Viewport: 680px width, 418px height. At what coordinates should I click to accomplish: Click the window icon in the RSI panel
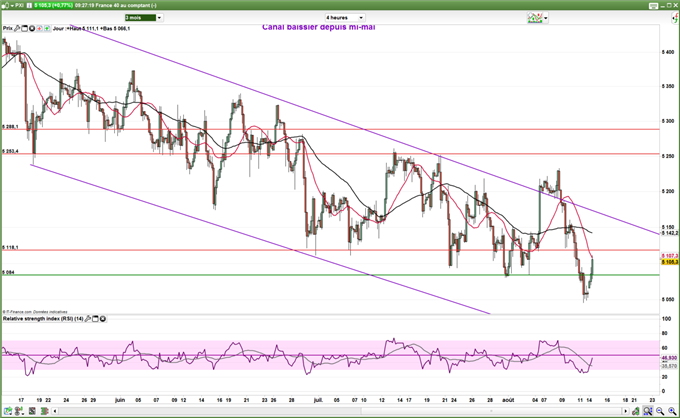tap(95, 319)
